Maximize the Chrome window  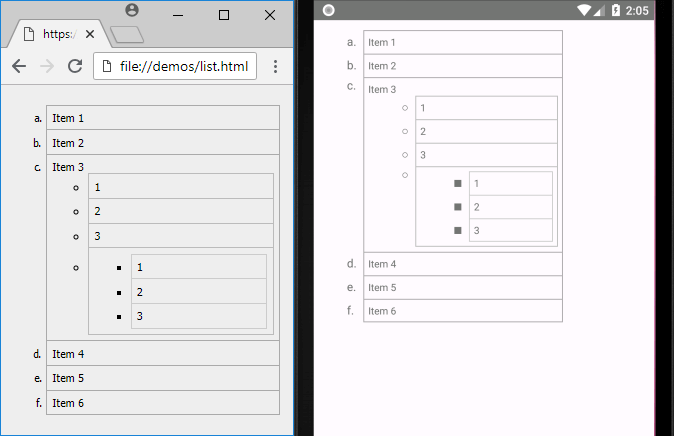[x=224, y=15]
